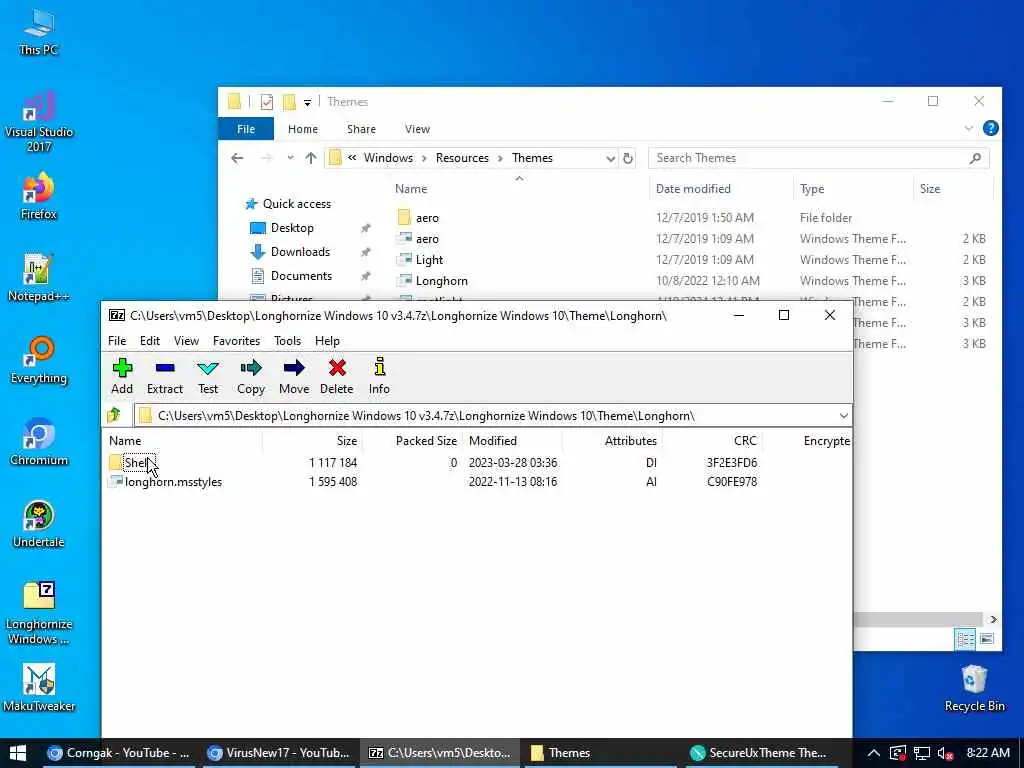Open the Firefox desktop shortcut
Image resolution: width=1024 pixels, height=768 pixels.
coord(39,196)
